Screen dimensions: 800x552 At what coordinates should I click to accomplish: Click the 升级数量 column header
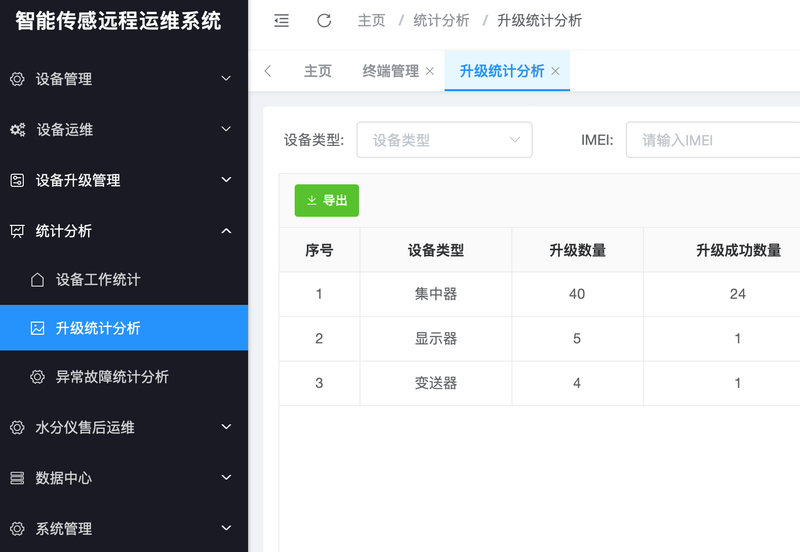577,250
